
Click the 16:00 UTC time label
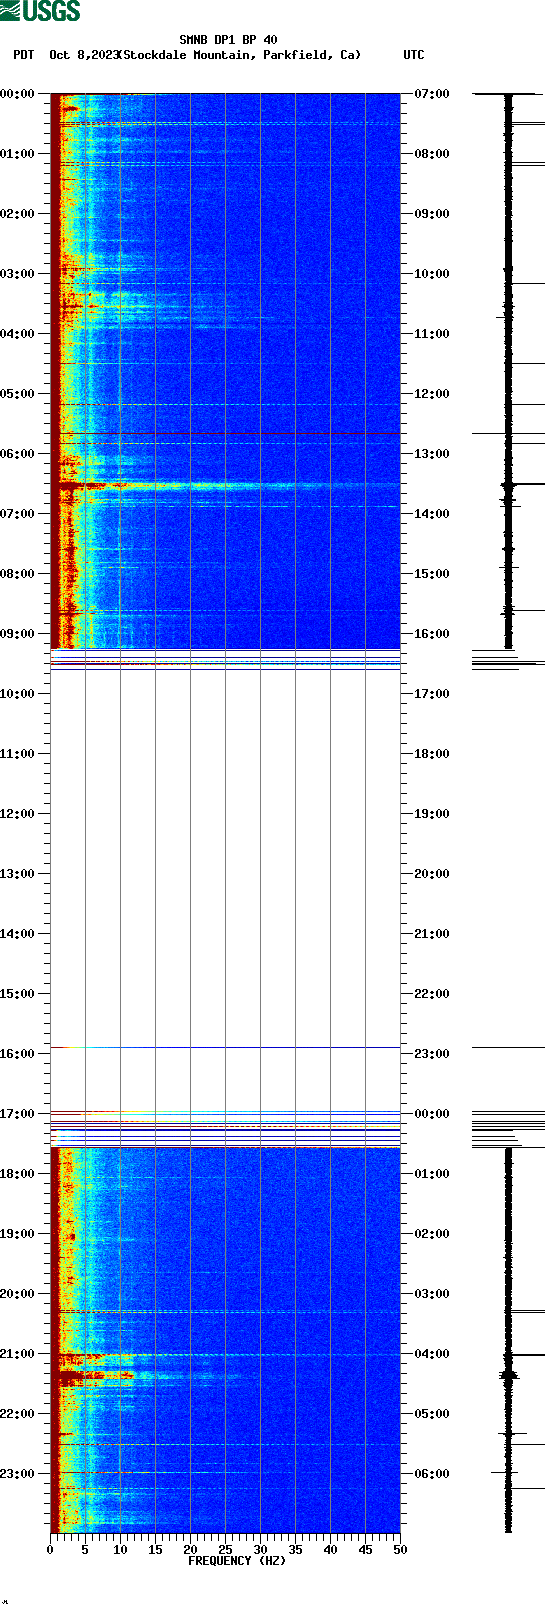click(x=432, y=634)
